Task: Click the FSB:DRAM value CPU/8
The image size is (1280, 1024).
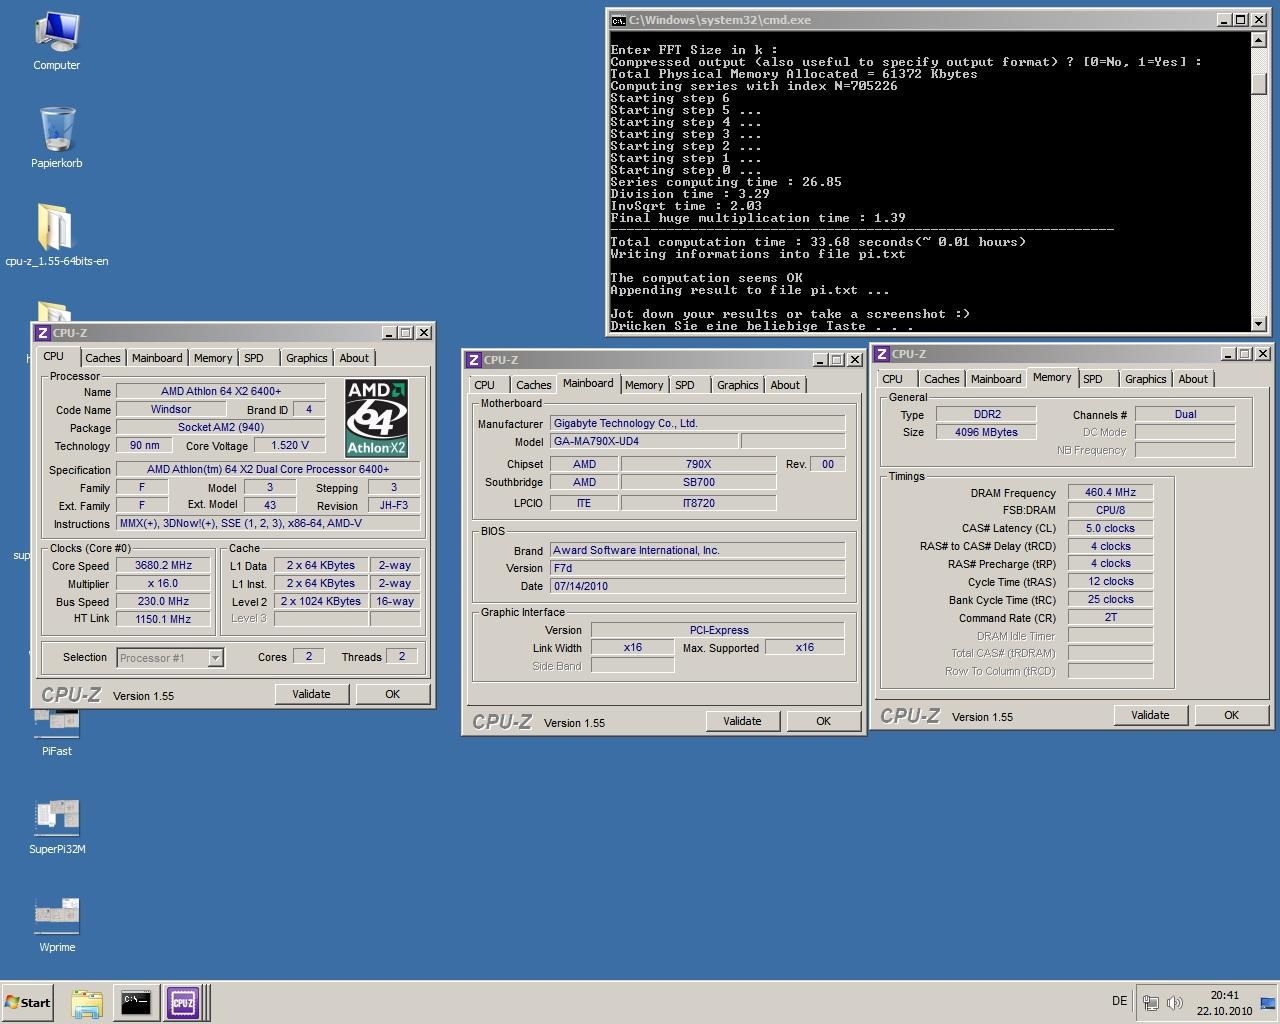Action: click(1110, 511)
